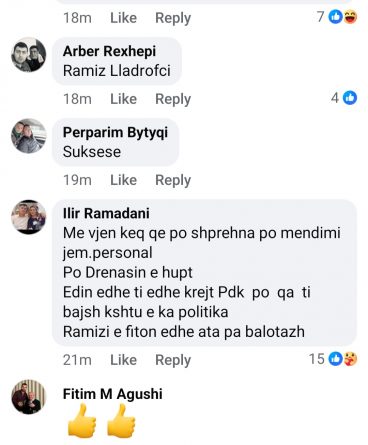This screenshot has width=368, height=445.
Task: Open the Arber Rexhepi name link
Action: (x=109, y=51)
